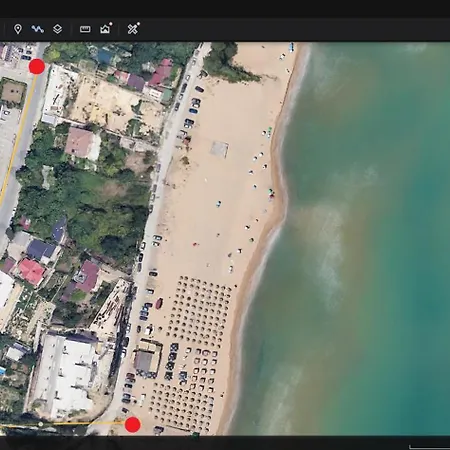Click the bright red-roofed house on the left
The height and width of the screenshot is (450, 450).
(31, 271)
